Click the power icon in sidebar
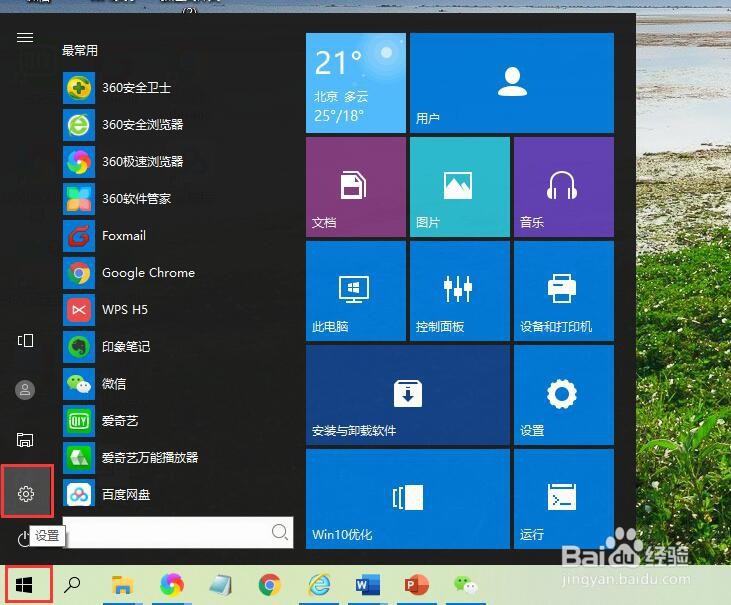Viewport: 731px width, 605px height. (23, 539)
